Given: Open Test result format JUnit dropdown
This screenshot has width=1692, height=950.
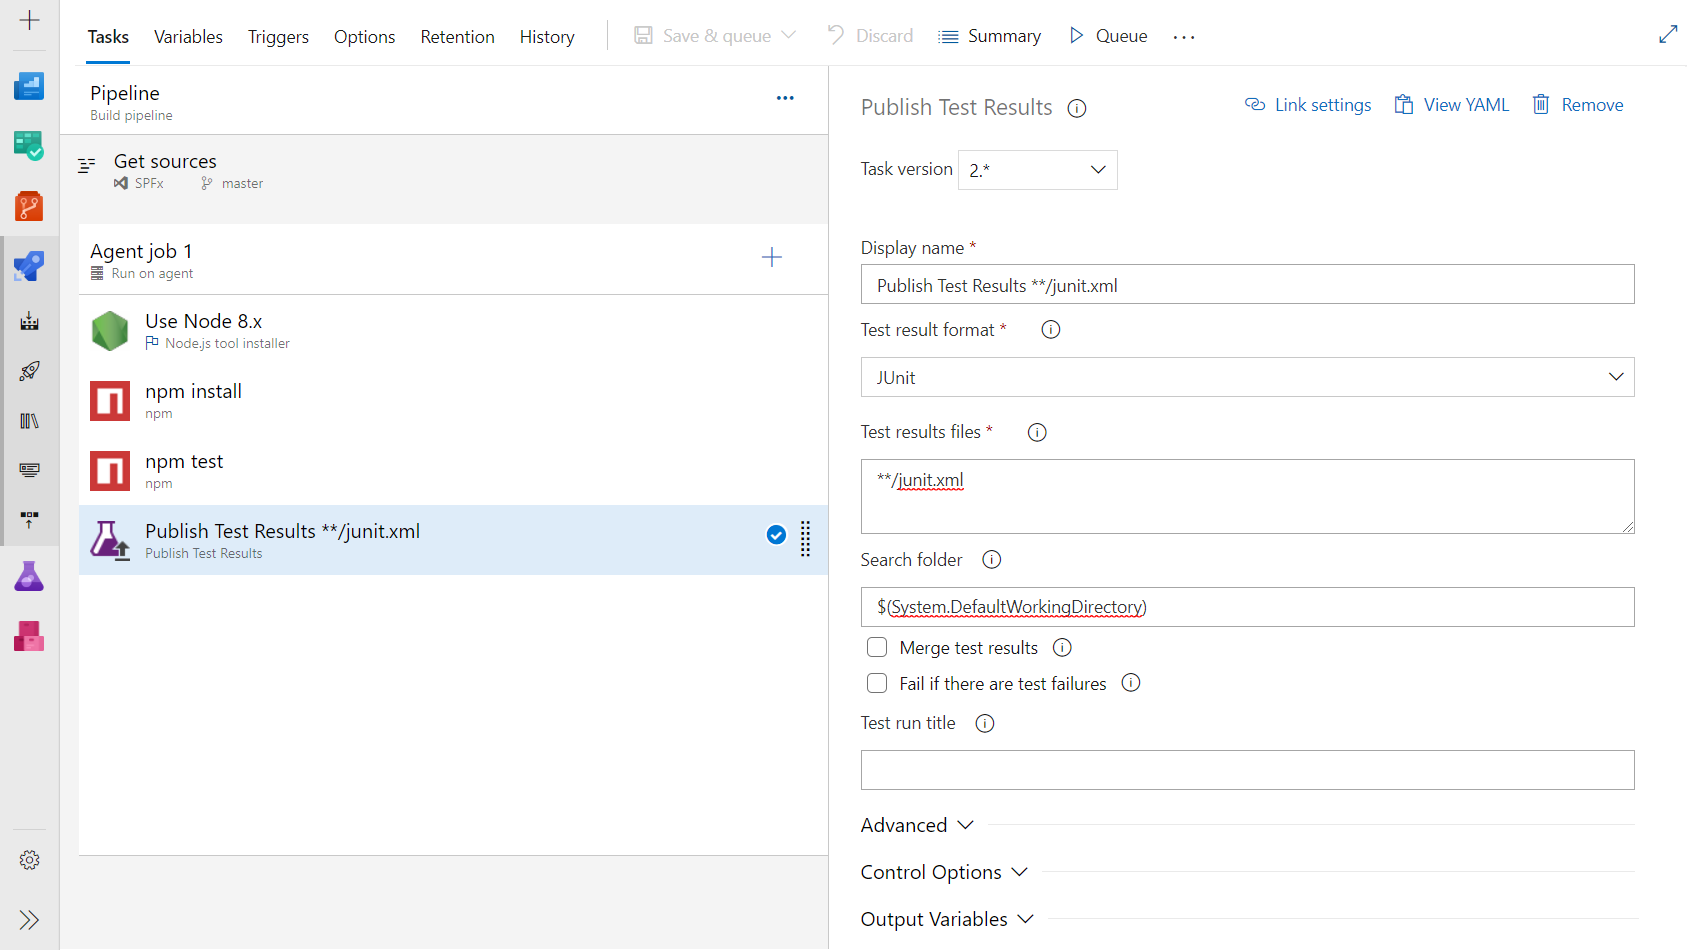Looking at the screenshot, I should [1247, 378].
